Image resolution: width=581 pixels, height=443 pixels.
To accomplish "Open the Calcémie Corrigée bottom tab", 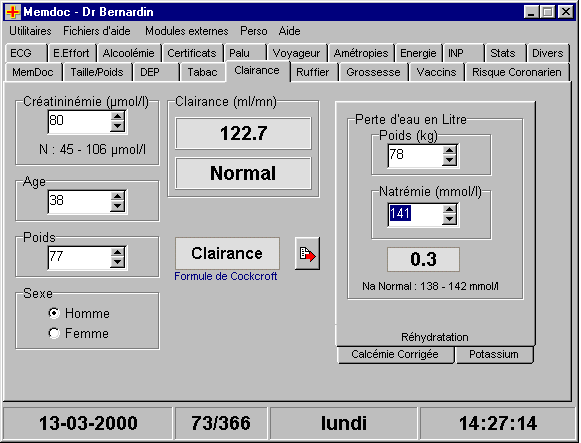I will pyautogui.click(x=395, y=354).
